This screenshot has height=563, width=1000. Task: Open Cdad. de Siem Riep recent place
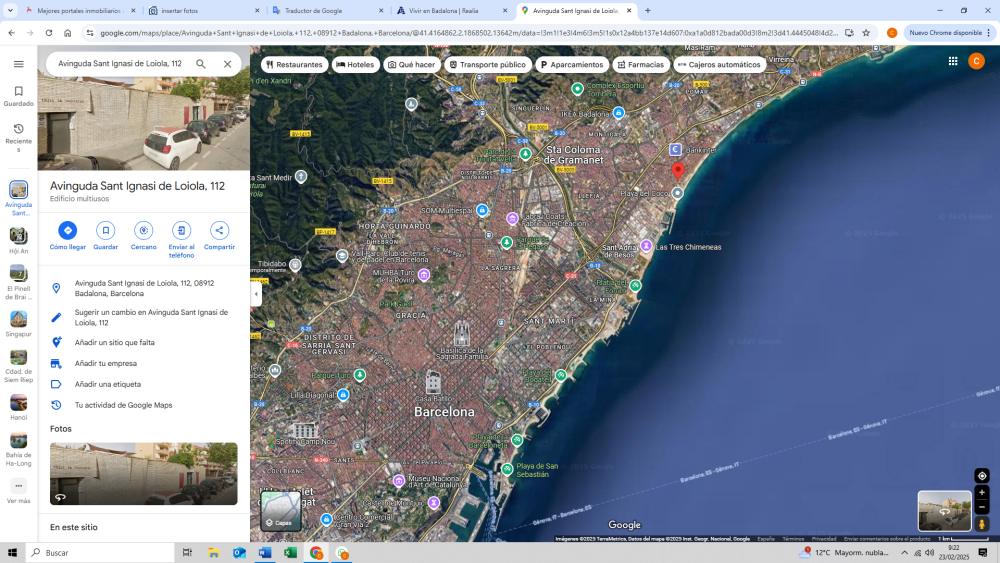[18, 366]
